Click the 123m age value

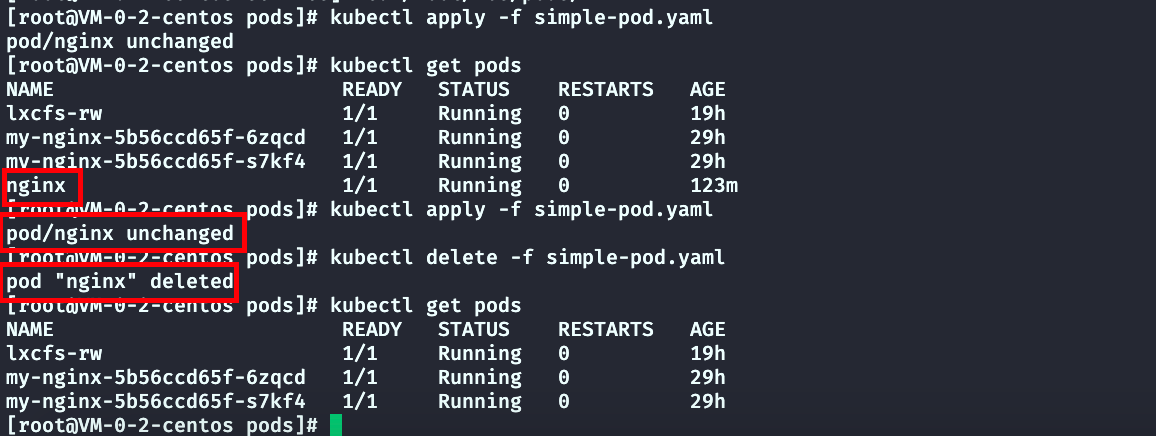(714, 186)
